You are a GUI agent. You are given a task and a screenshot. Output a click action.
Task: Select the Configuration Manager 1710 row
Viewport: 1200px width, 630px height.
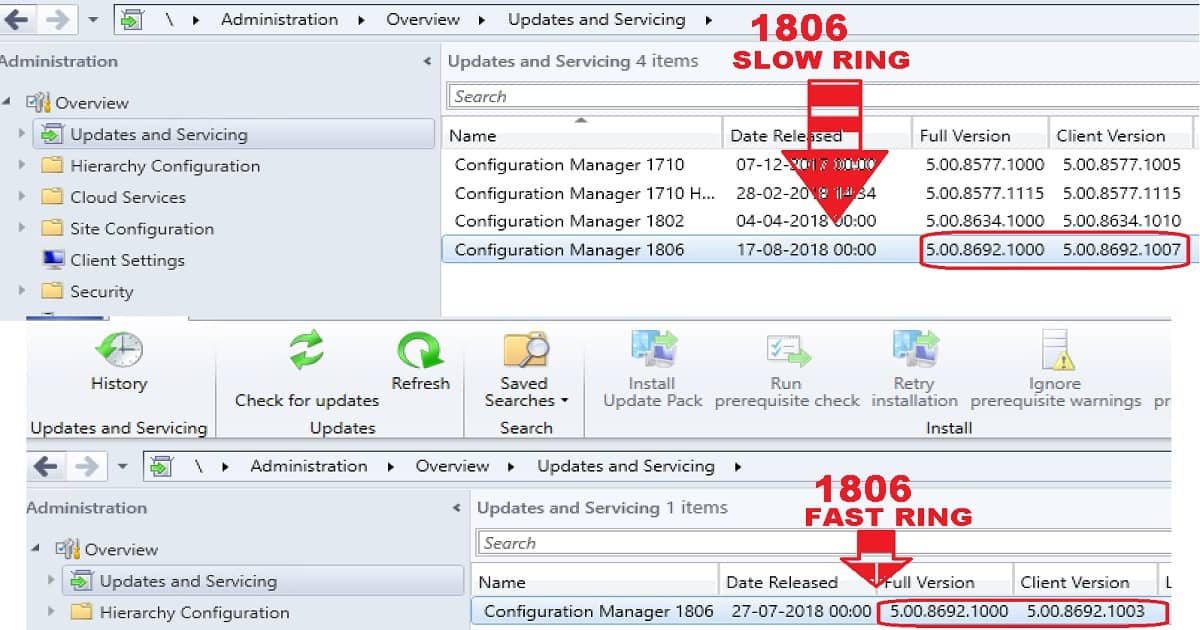pos(818,165)
